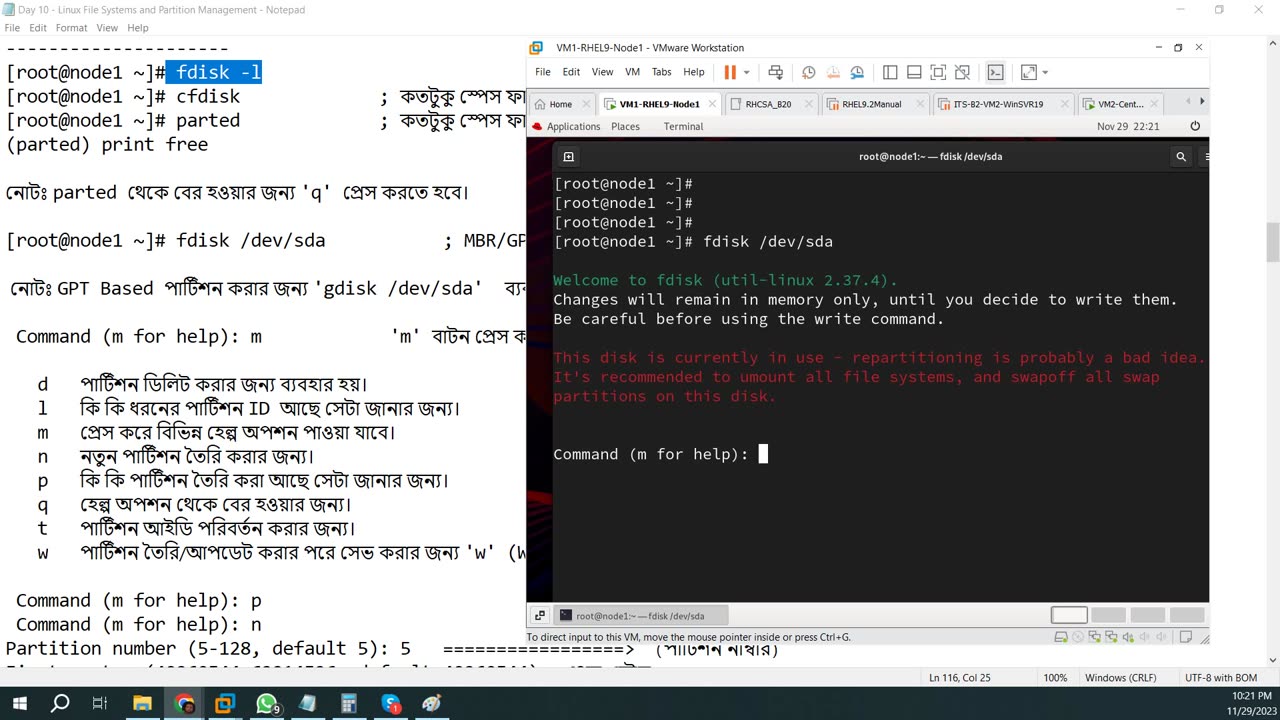Open the snapshot manager icon
This screenshot has width=1280, height=720.
tap(857, 72)
